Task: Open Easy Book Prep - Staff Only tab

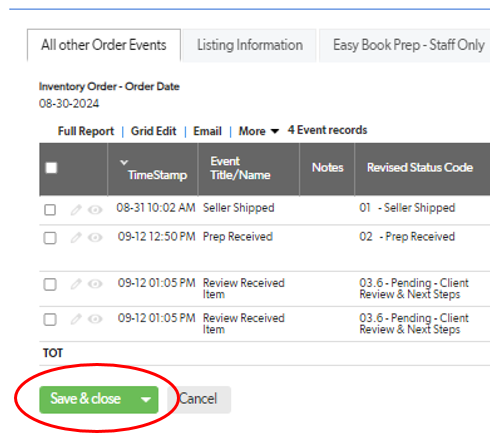Action: click(408, 45)
